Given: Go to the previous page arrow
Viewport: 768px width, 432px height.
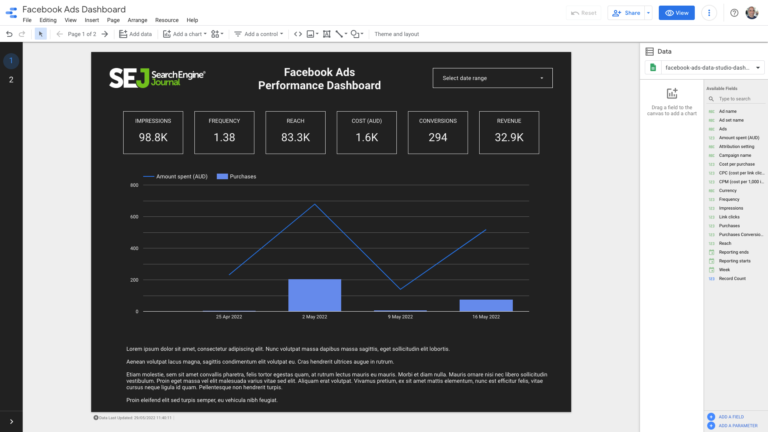Looking at the screenshot, I should (x=59, y=34).
